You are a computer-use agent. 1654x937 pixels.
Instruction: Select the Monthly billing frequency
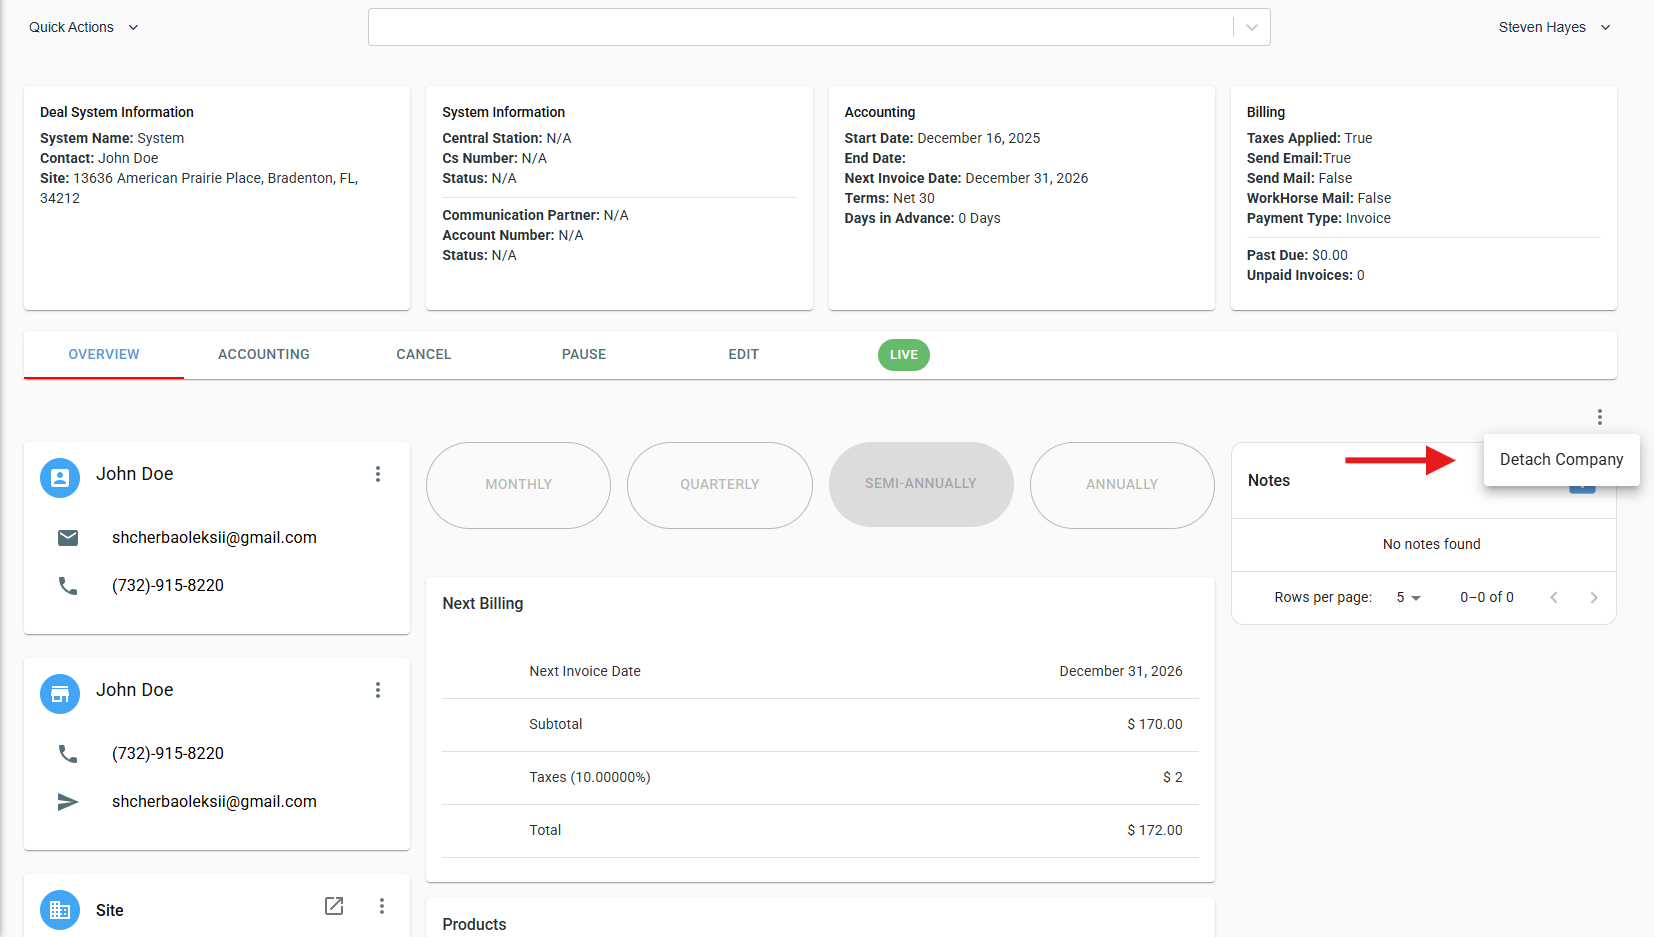[x=518, y=485]
